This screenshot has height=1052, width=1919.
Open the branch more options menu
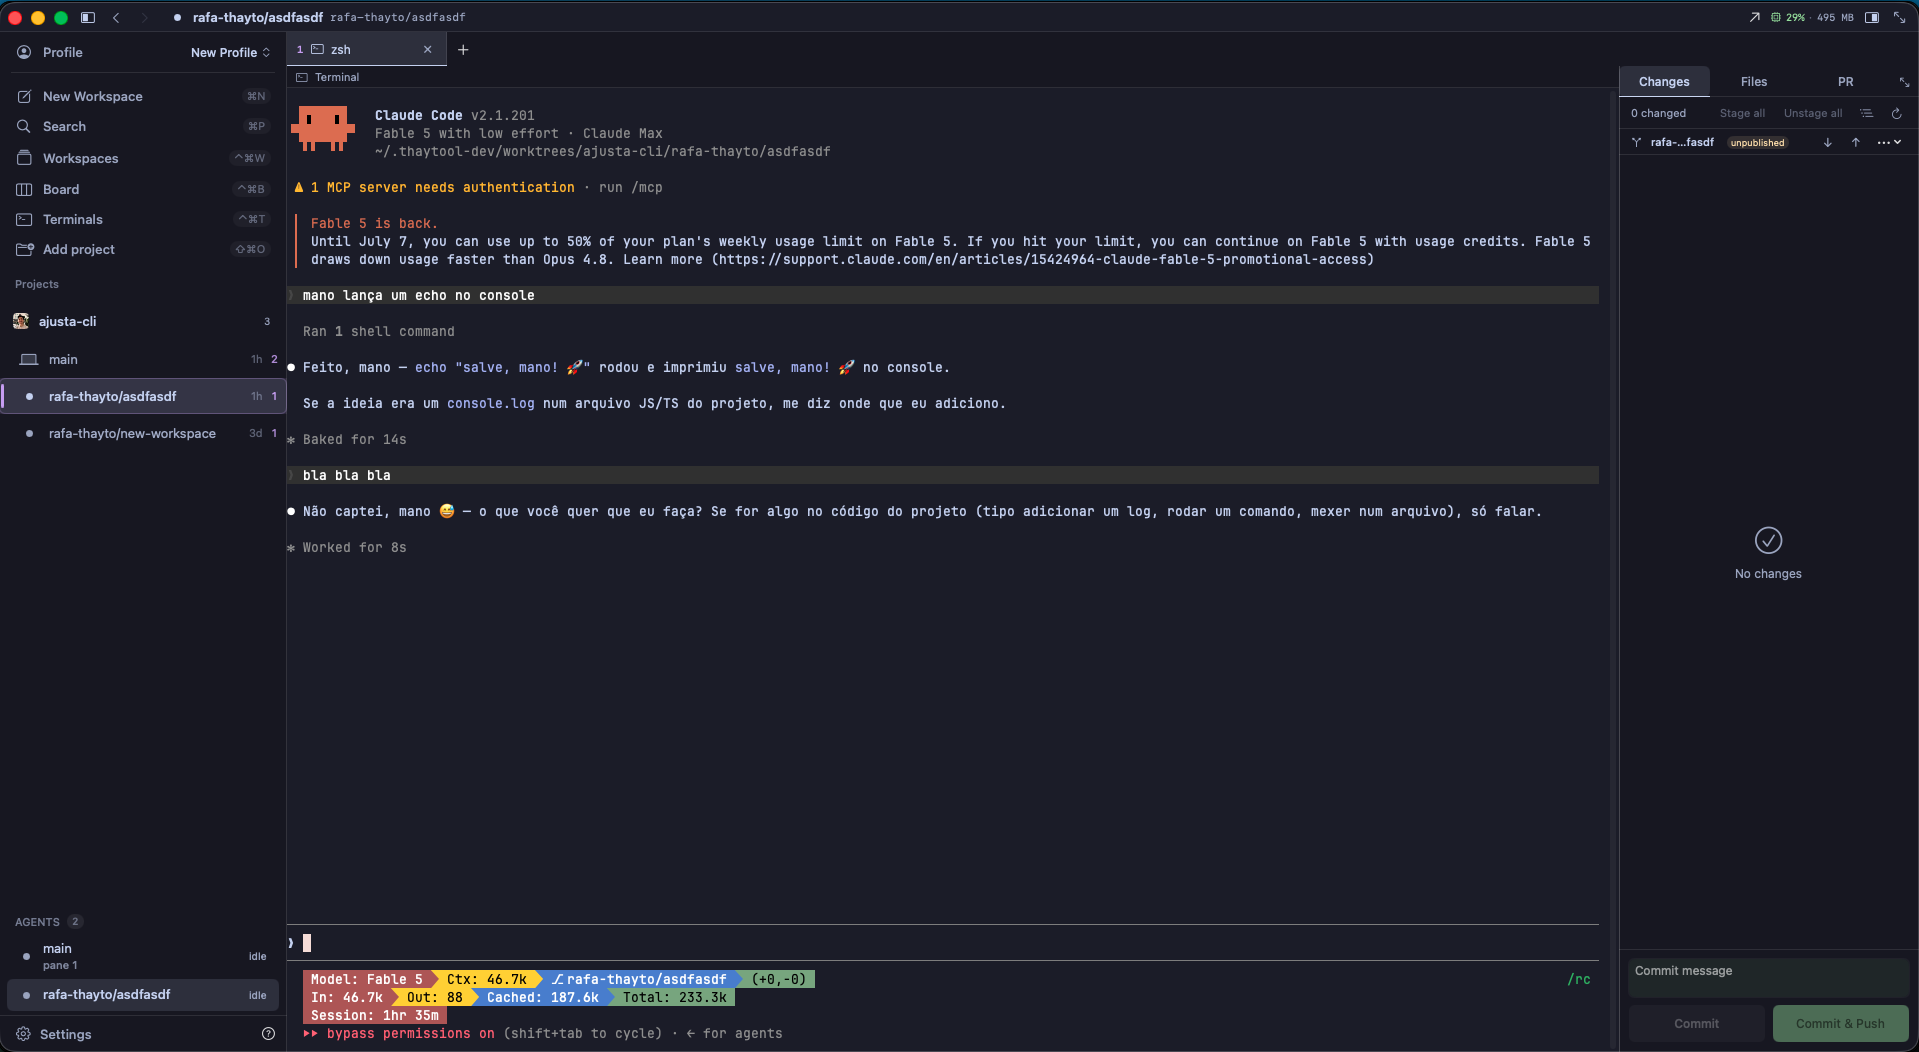click(x=1889, y=142)
